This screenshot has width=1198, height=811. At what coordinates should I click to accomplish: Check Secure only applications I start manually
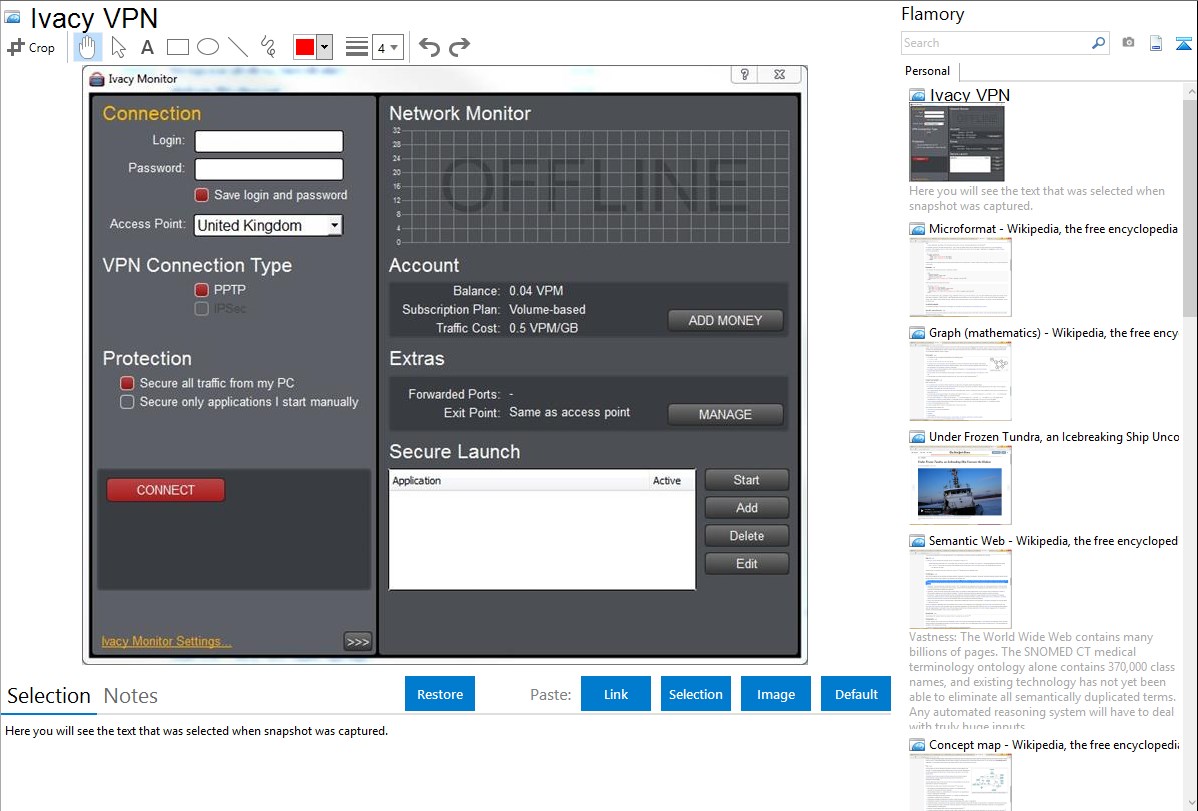point(127,402)
